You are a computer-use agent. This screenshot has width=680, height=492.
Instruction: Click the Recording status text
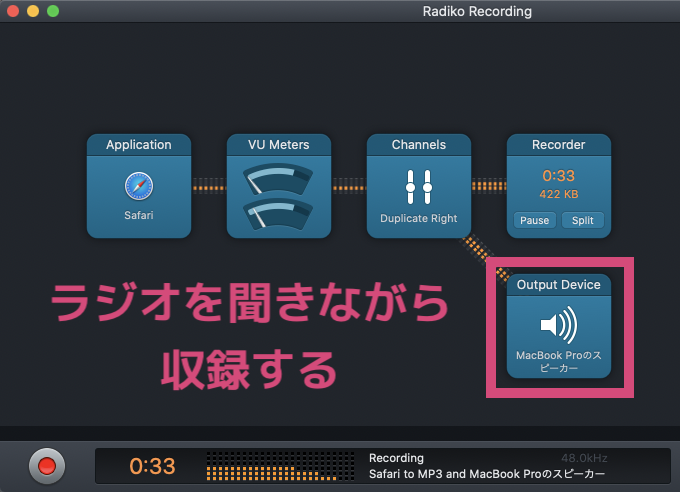(x=396, y=458)
